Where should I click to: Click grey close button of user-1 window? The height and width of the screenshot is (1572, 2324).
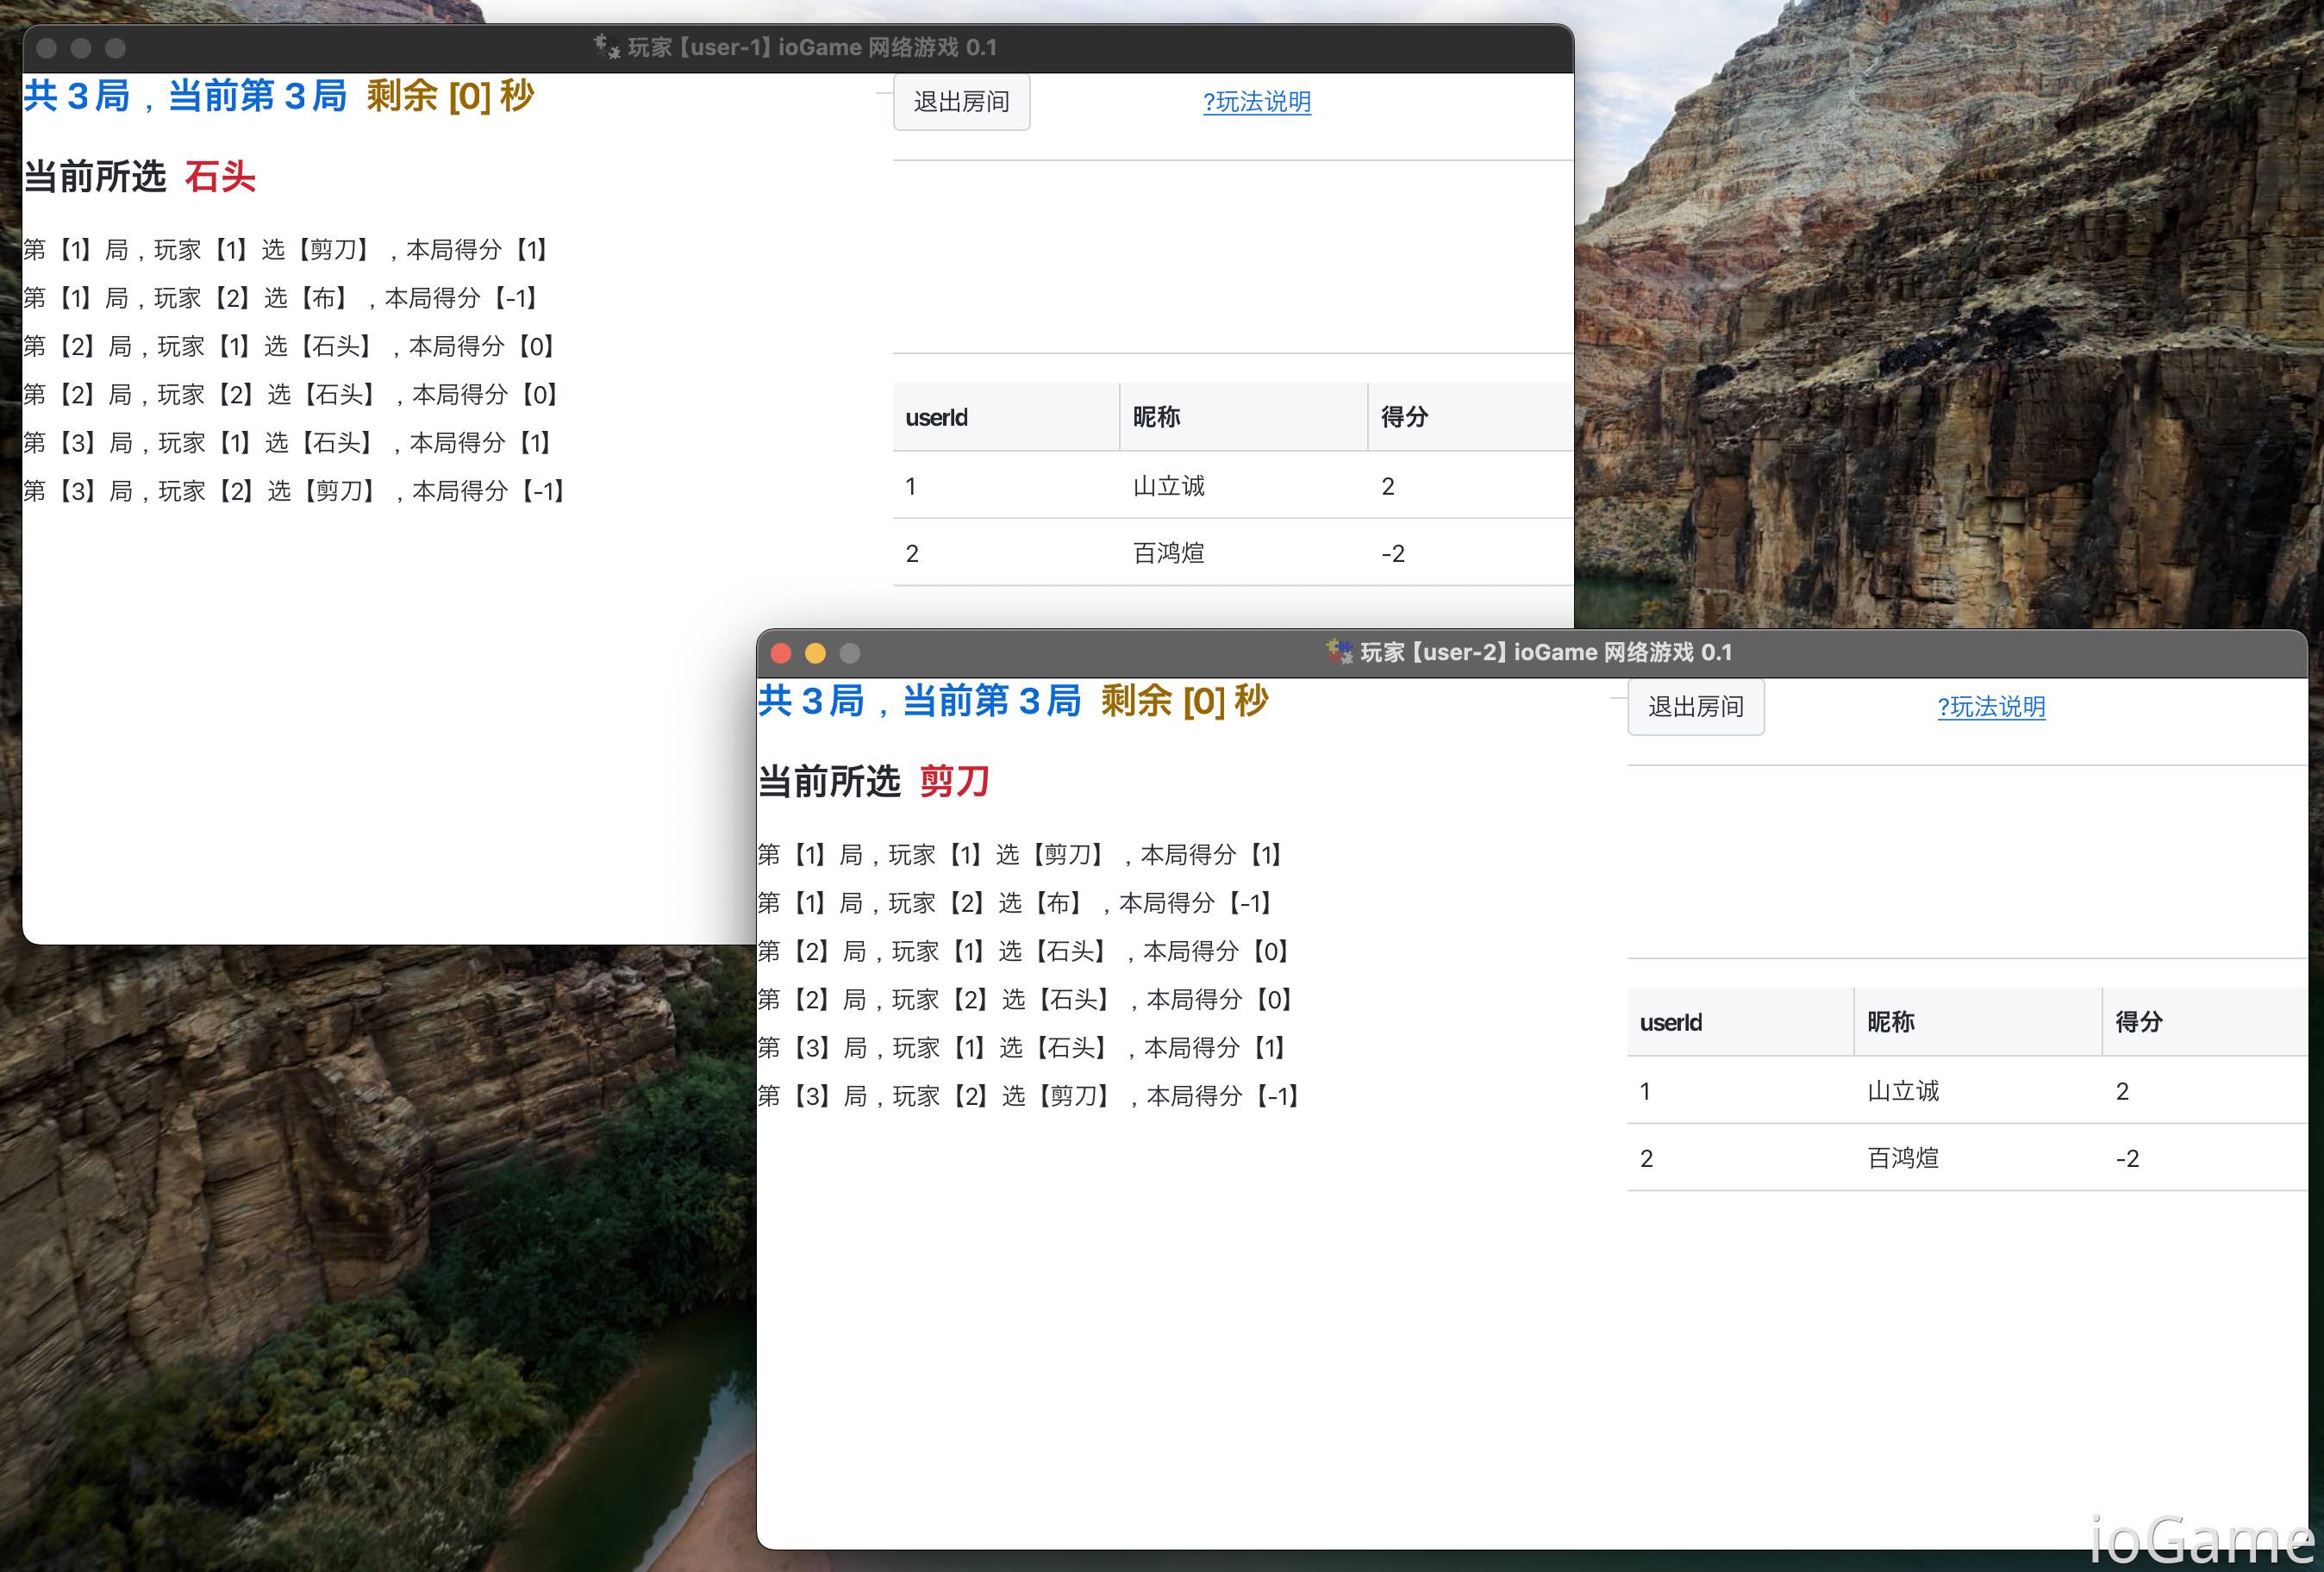click(x=46, y=48)
